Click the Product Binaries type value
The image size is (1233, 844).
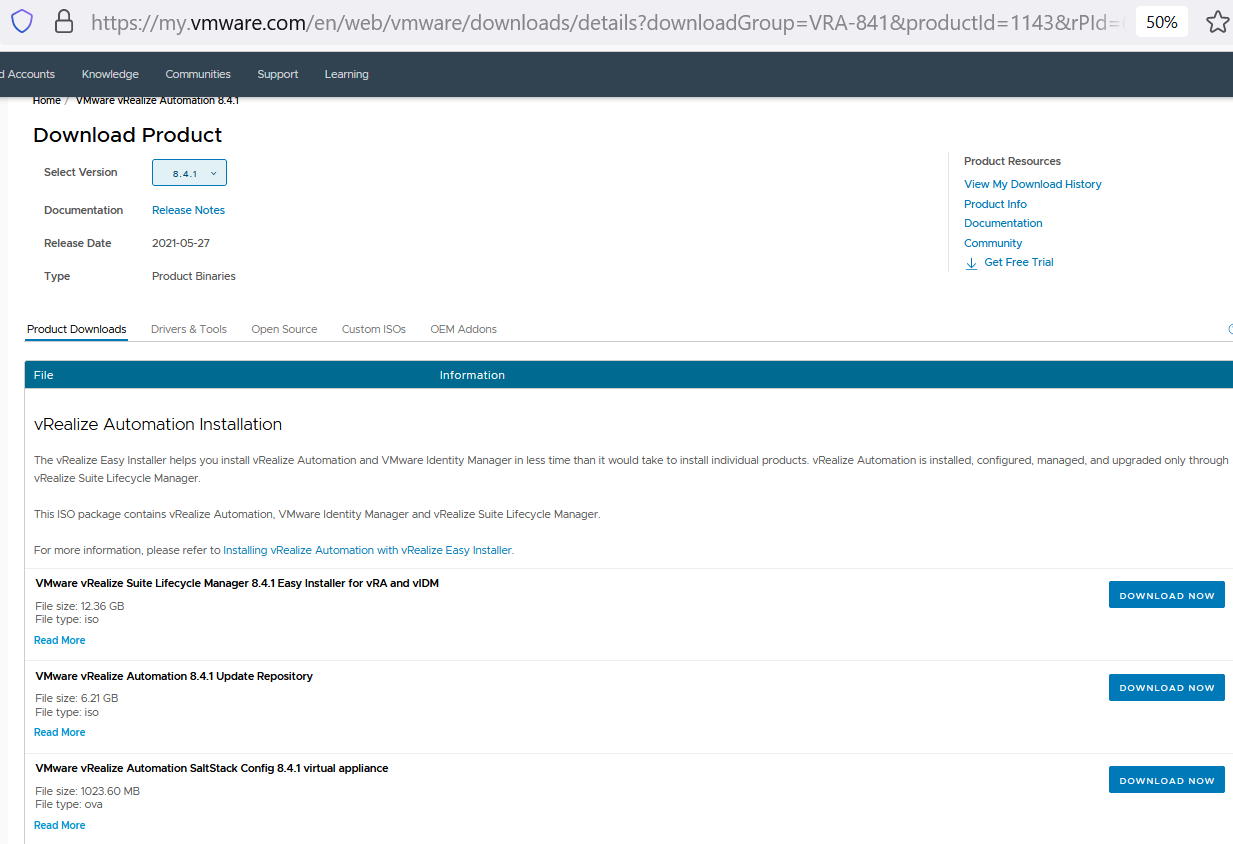pos(194,276)
